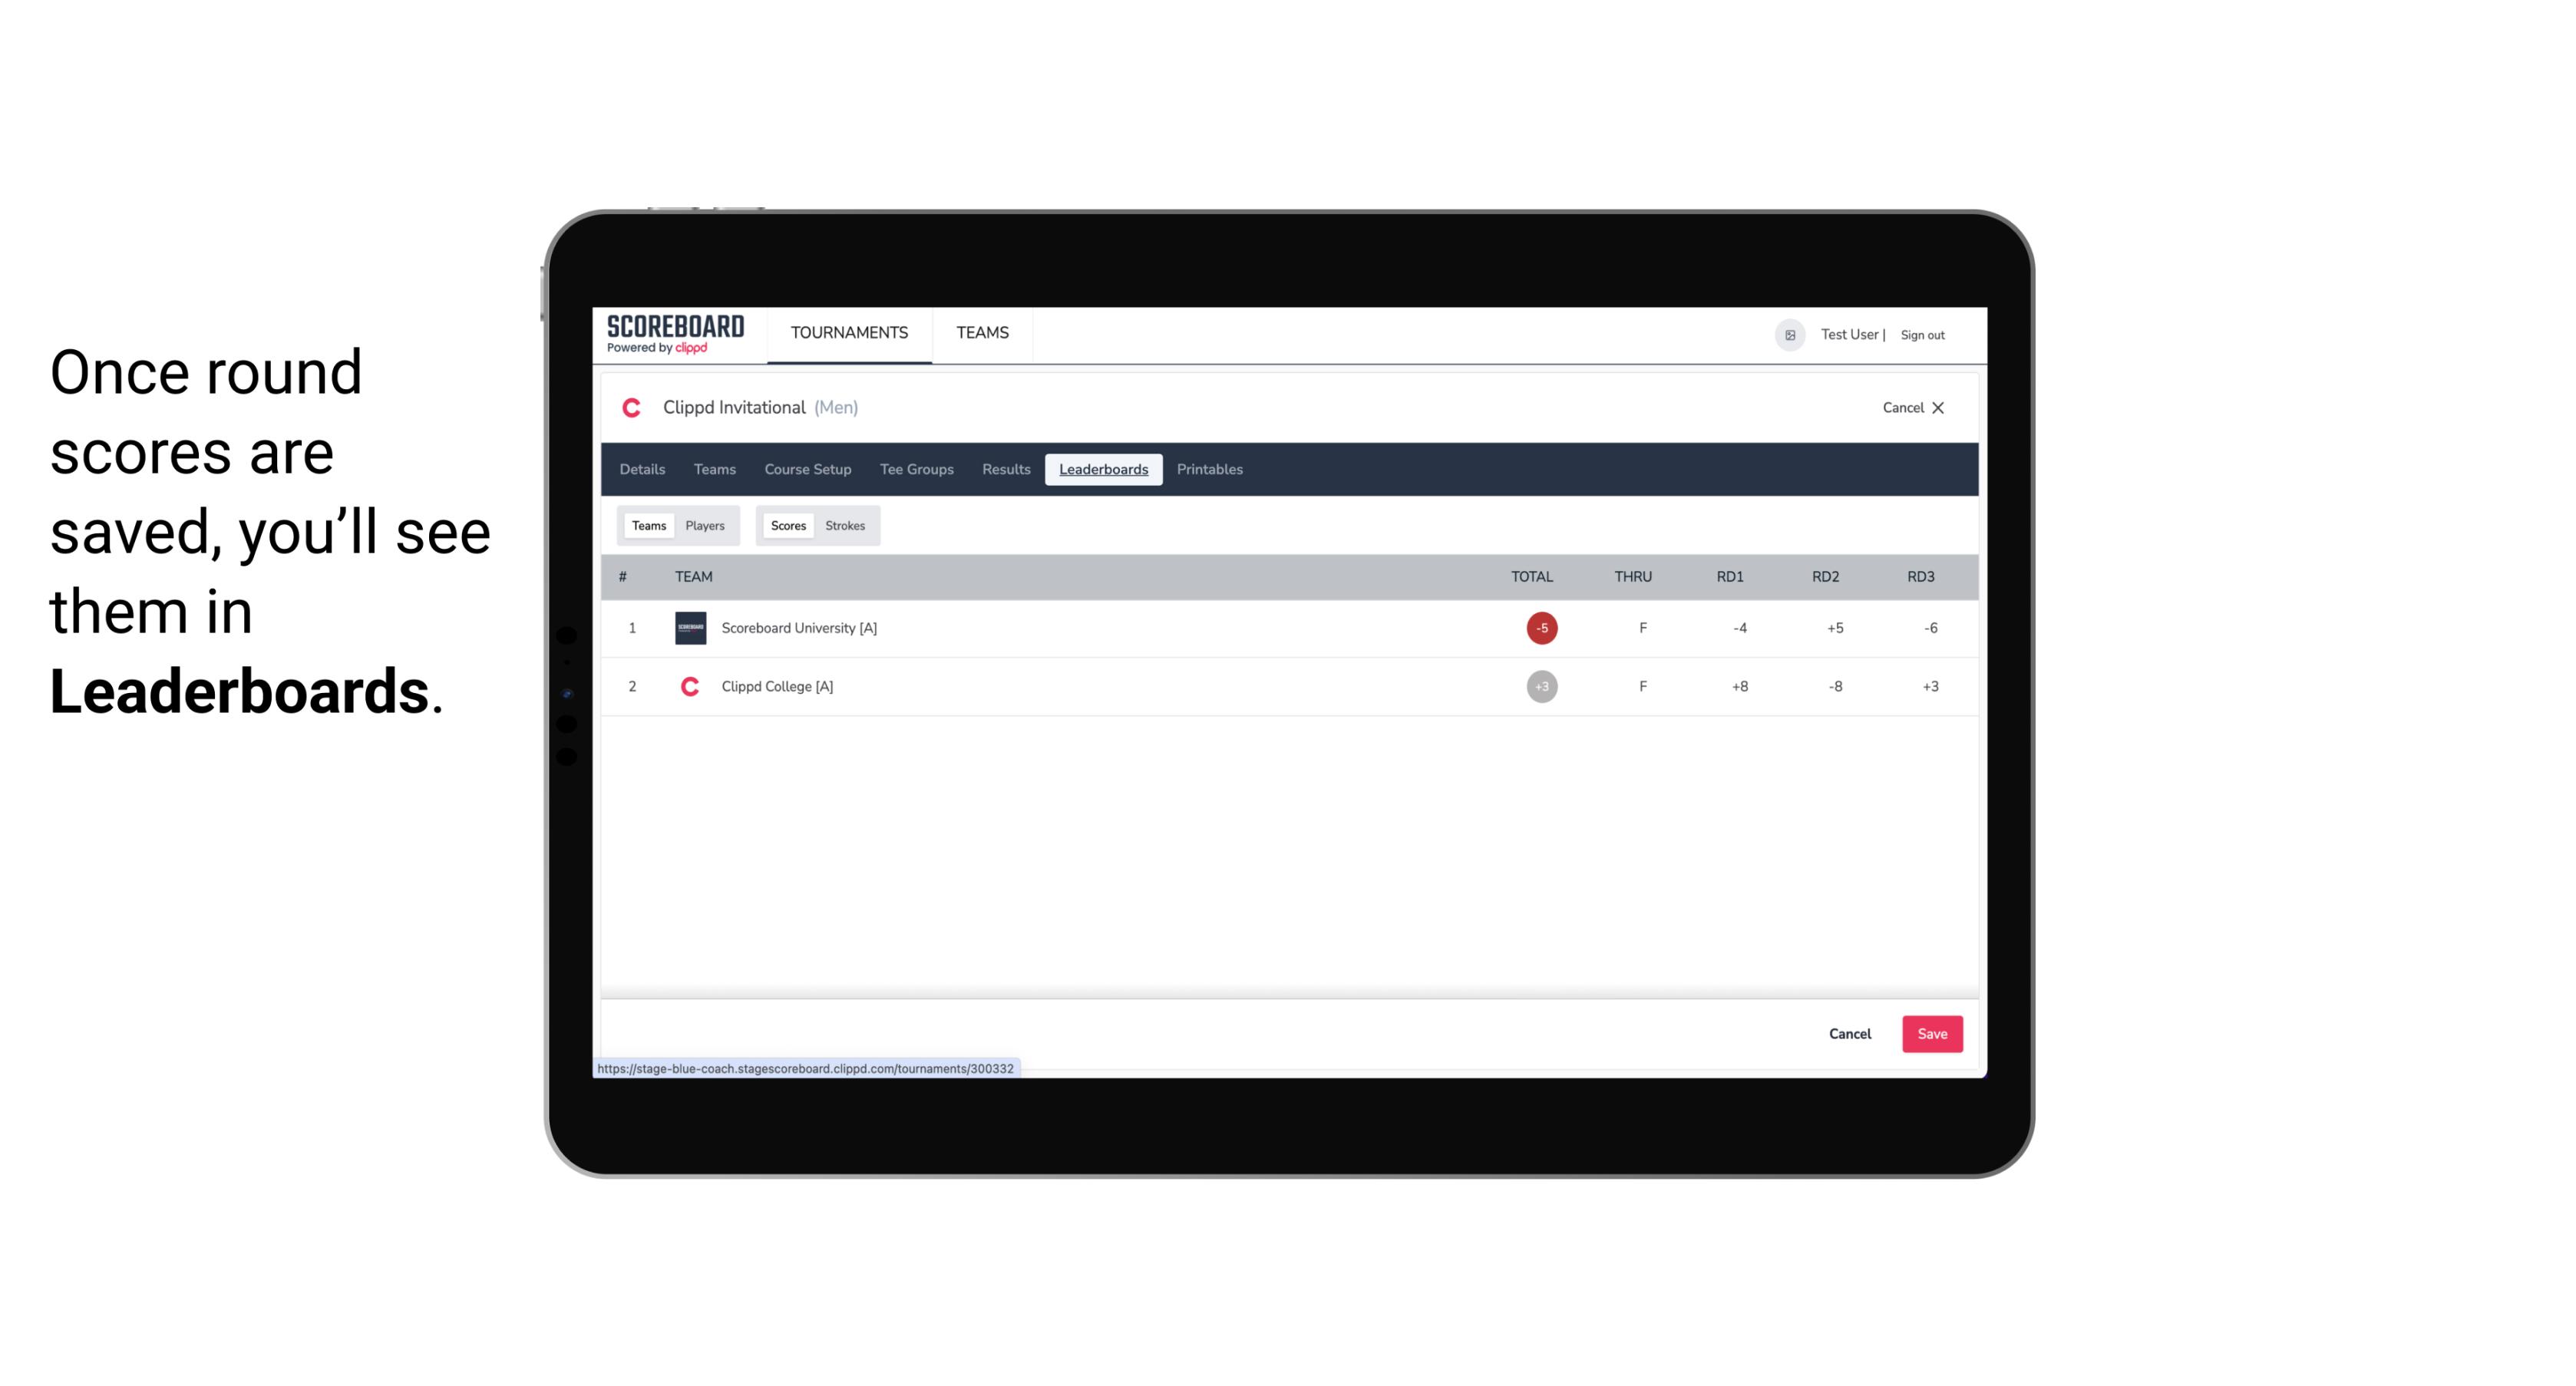The image size is (2576, 1386).
Task: Navigate to Course Setup tab
Action: point(807,470)
